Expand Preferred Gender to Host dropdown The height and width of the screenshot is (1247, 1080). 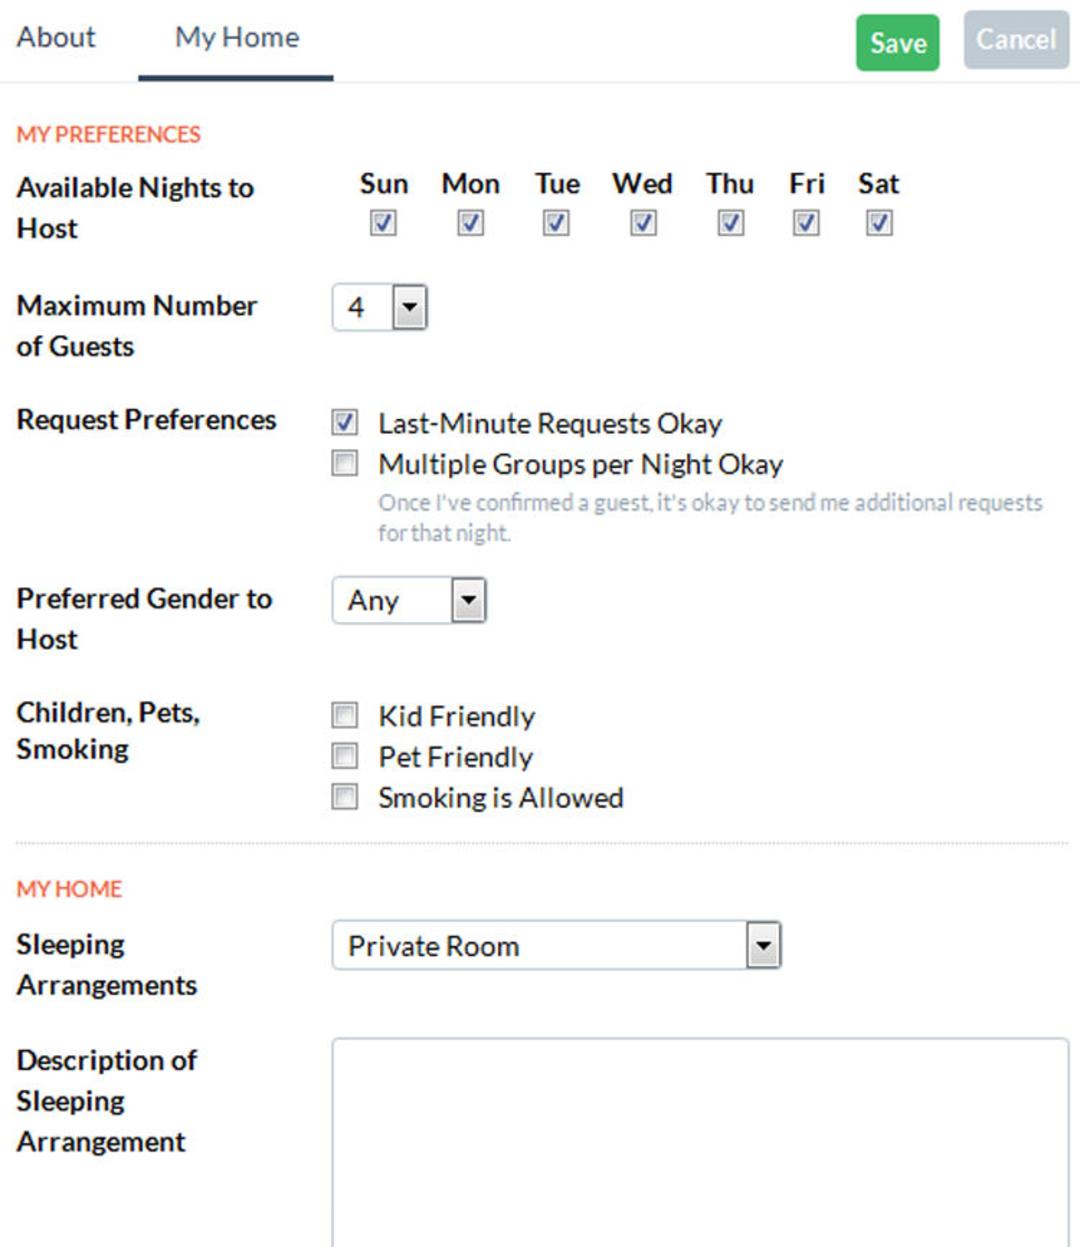409,600
